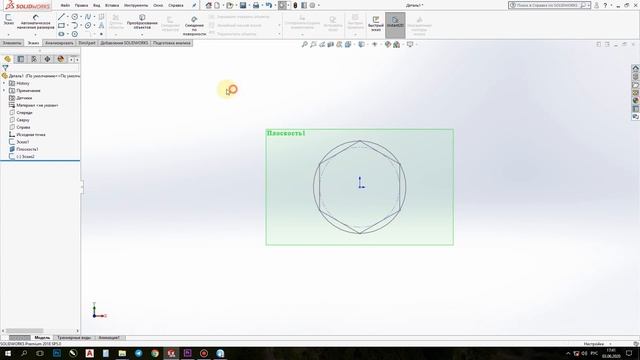Switch to Добавления SOLIDWORKS tab
Screen dimensions: 640x360
(x=124, y=43)
